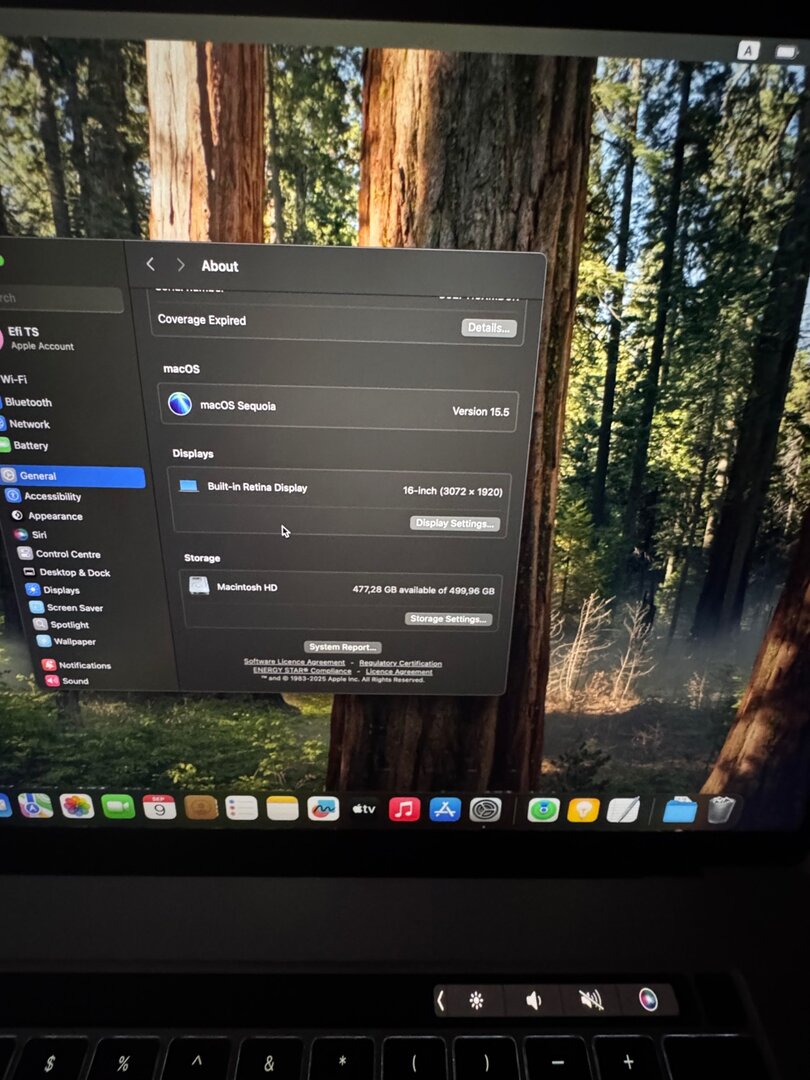The width and height of the screenshot is (810, 1080).
Task: Open the Downloads folder in Dock
Action: pos(680,810)
